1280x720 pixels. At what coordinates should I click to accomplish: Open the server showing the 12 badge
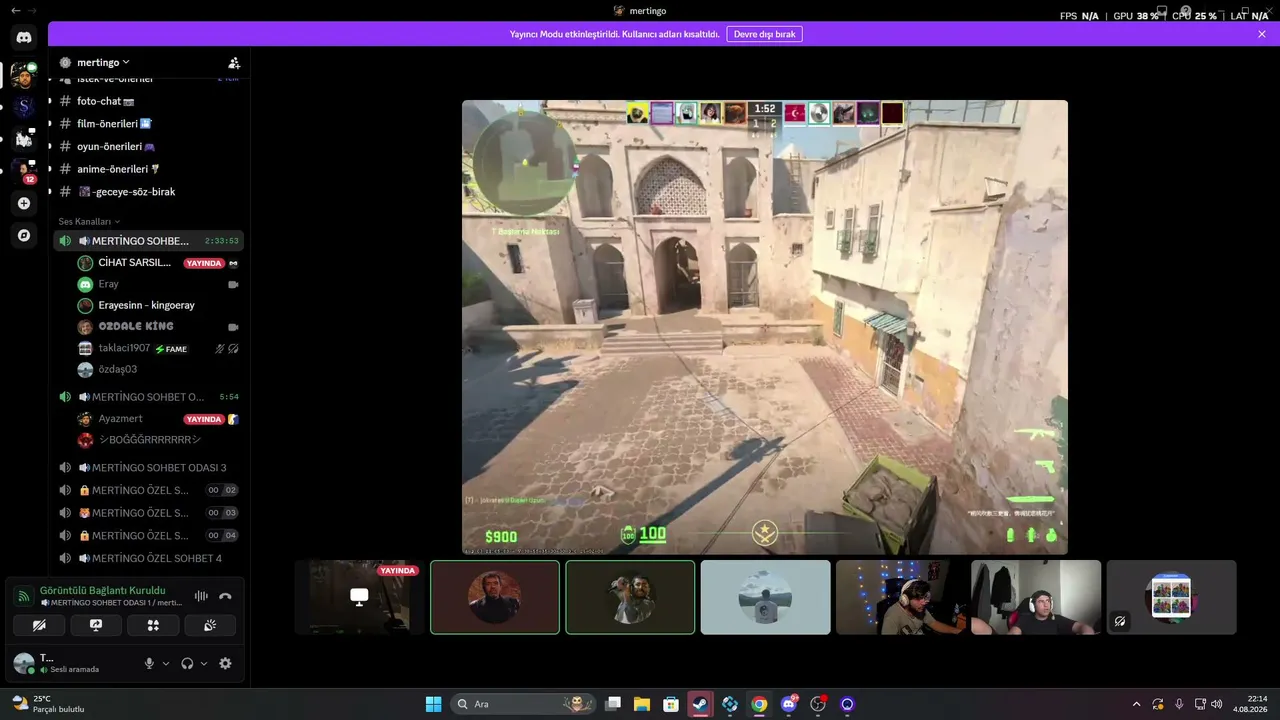coord(24,171)
